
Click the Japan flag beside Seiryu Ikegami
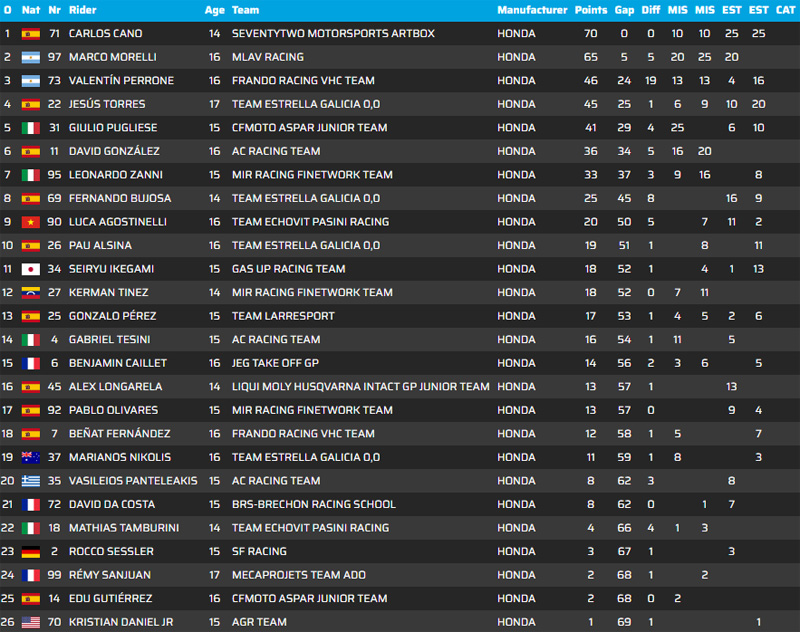30,269
